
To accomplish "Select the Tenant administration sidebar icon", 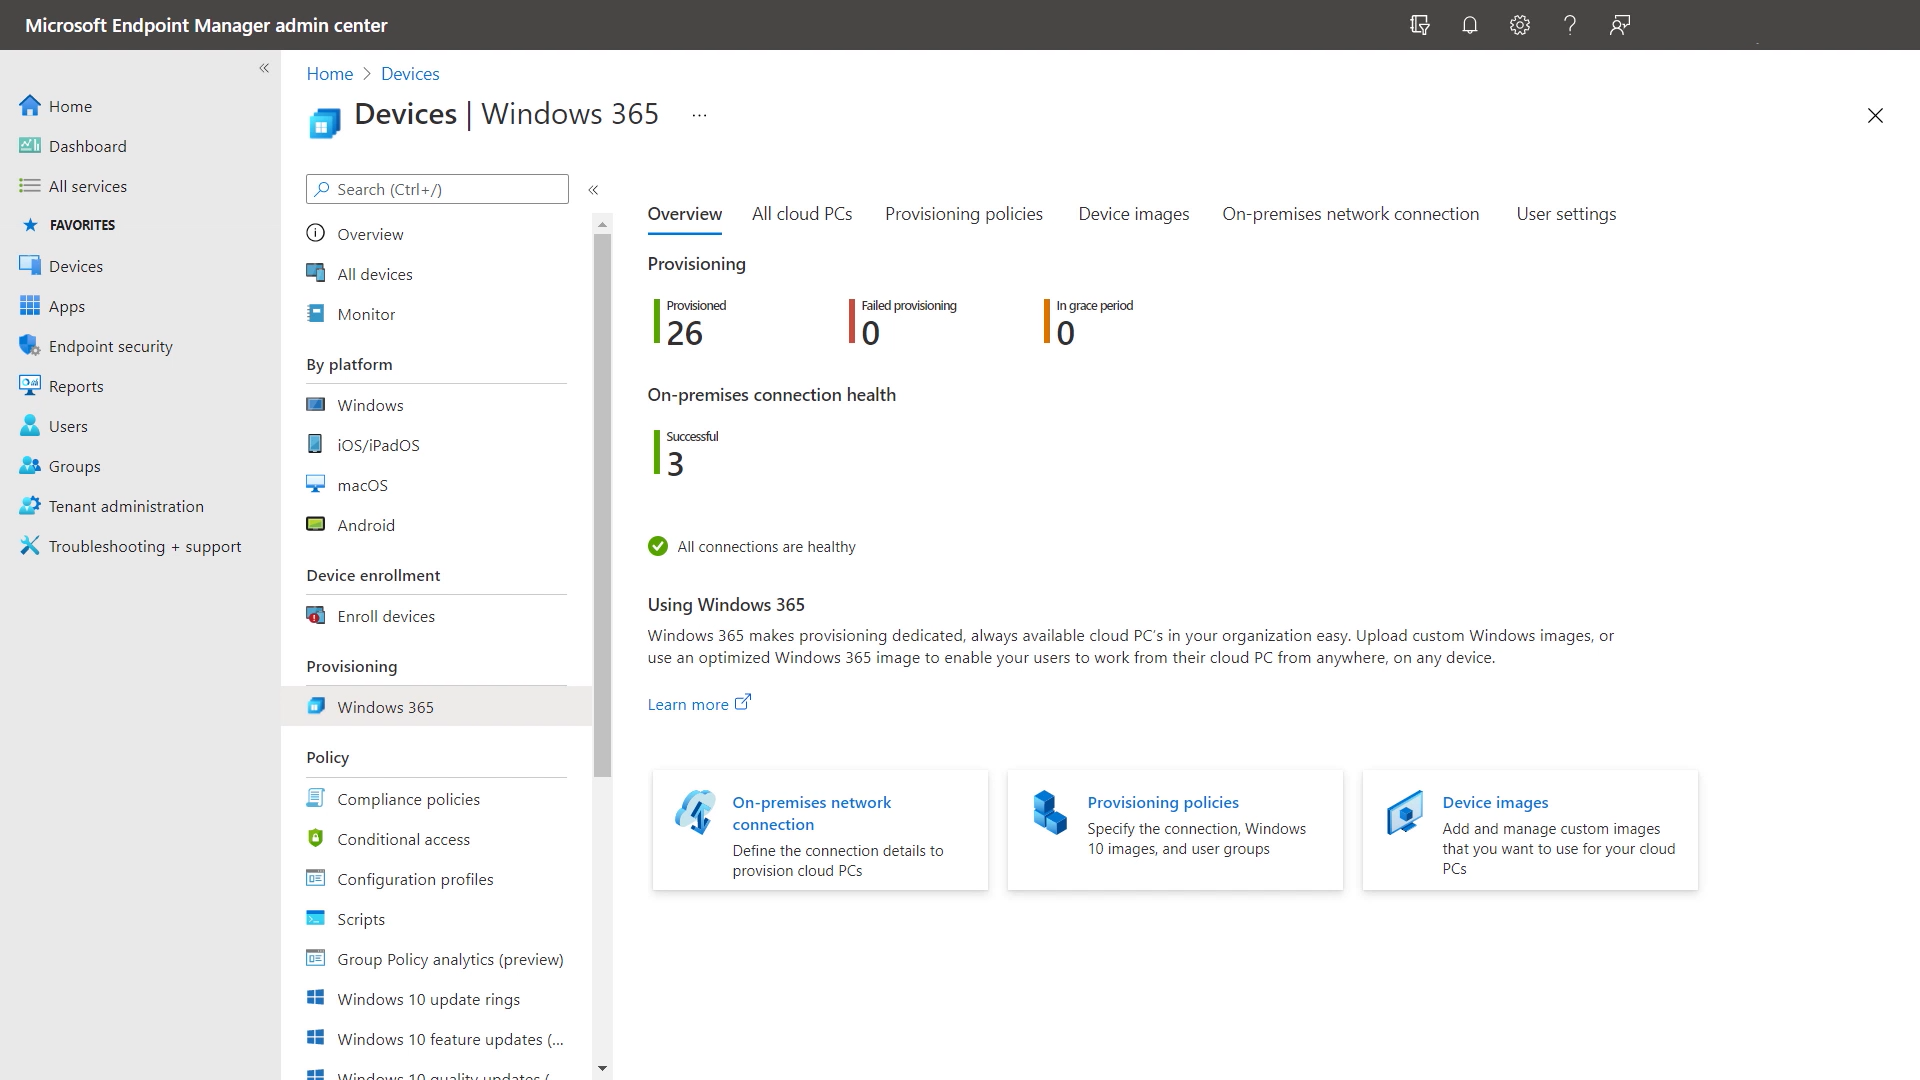I will coord(29,505).
